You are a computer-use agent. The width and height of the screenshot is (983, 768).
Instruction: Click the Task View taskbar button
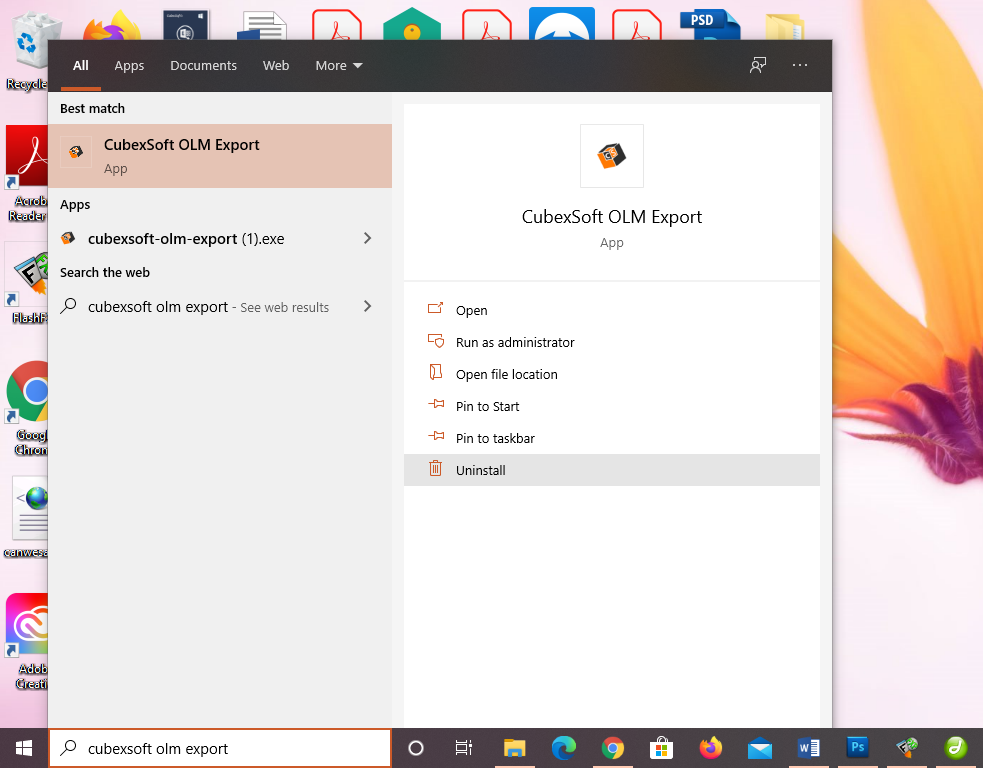tap(464, 748)
